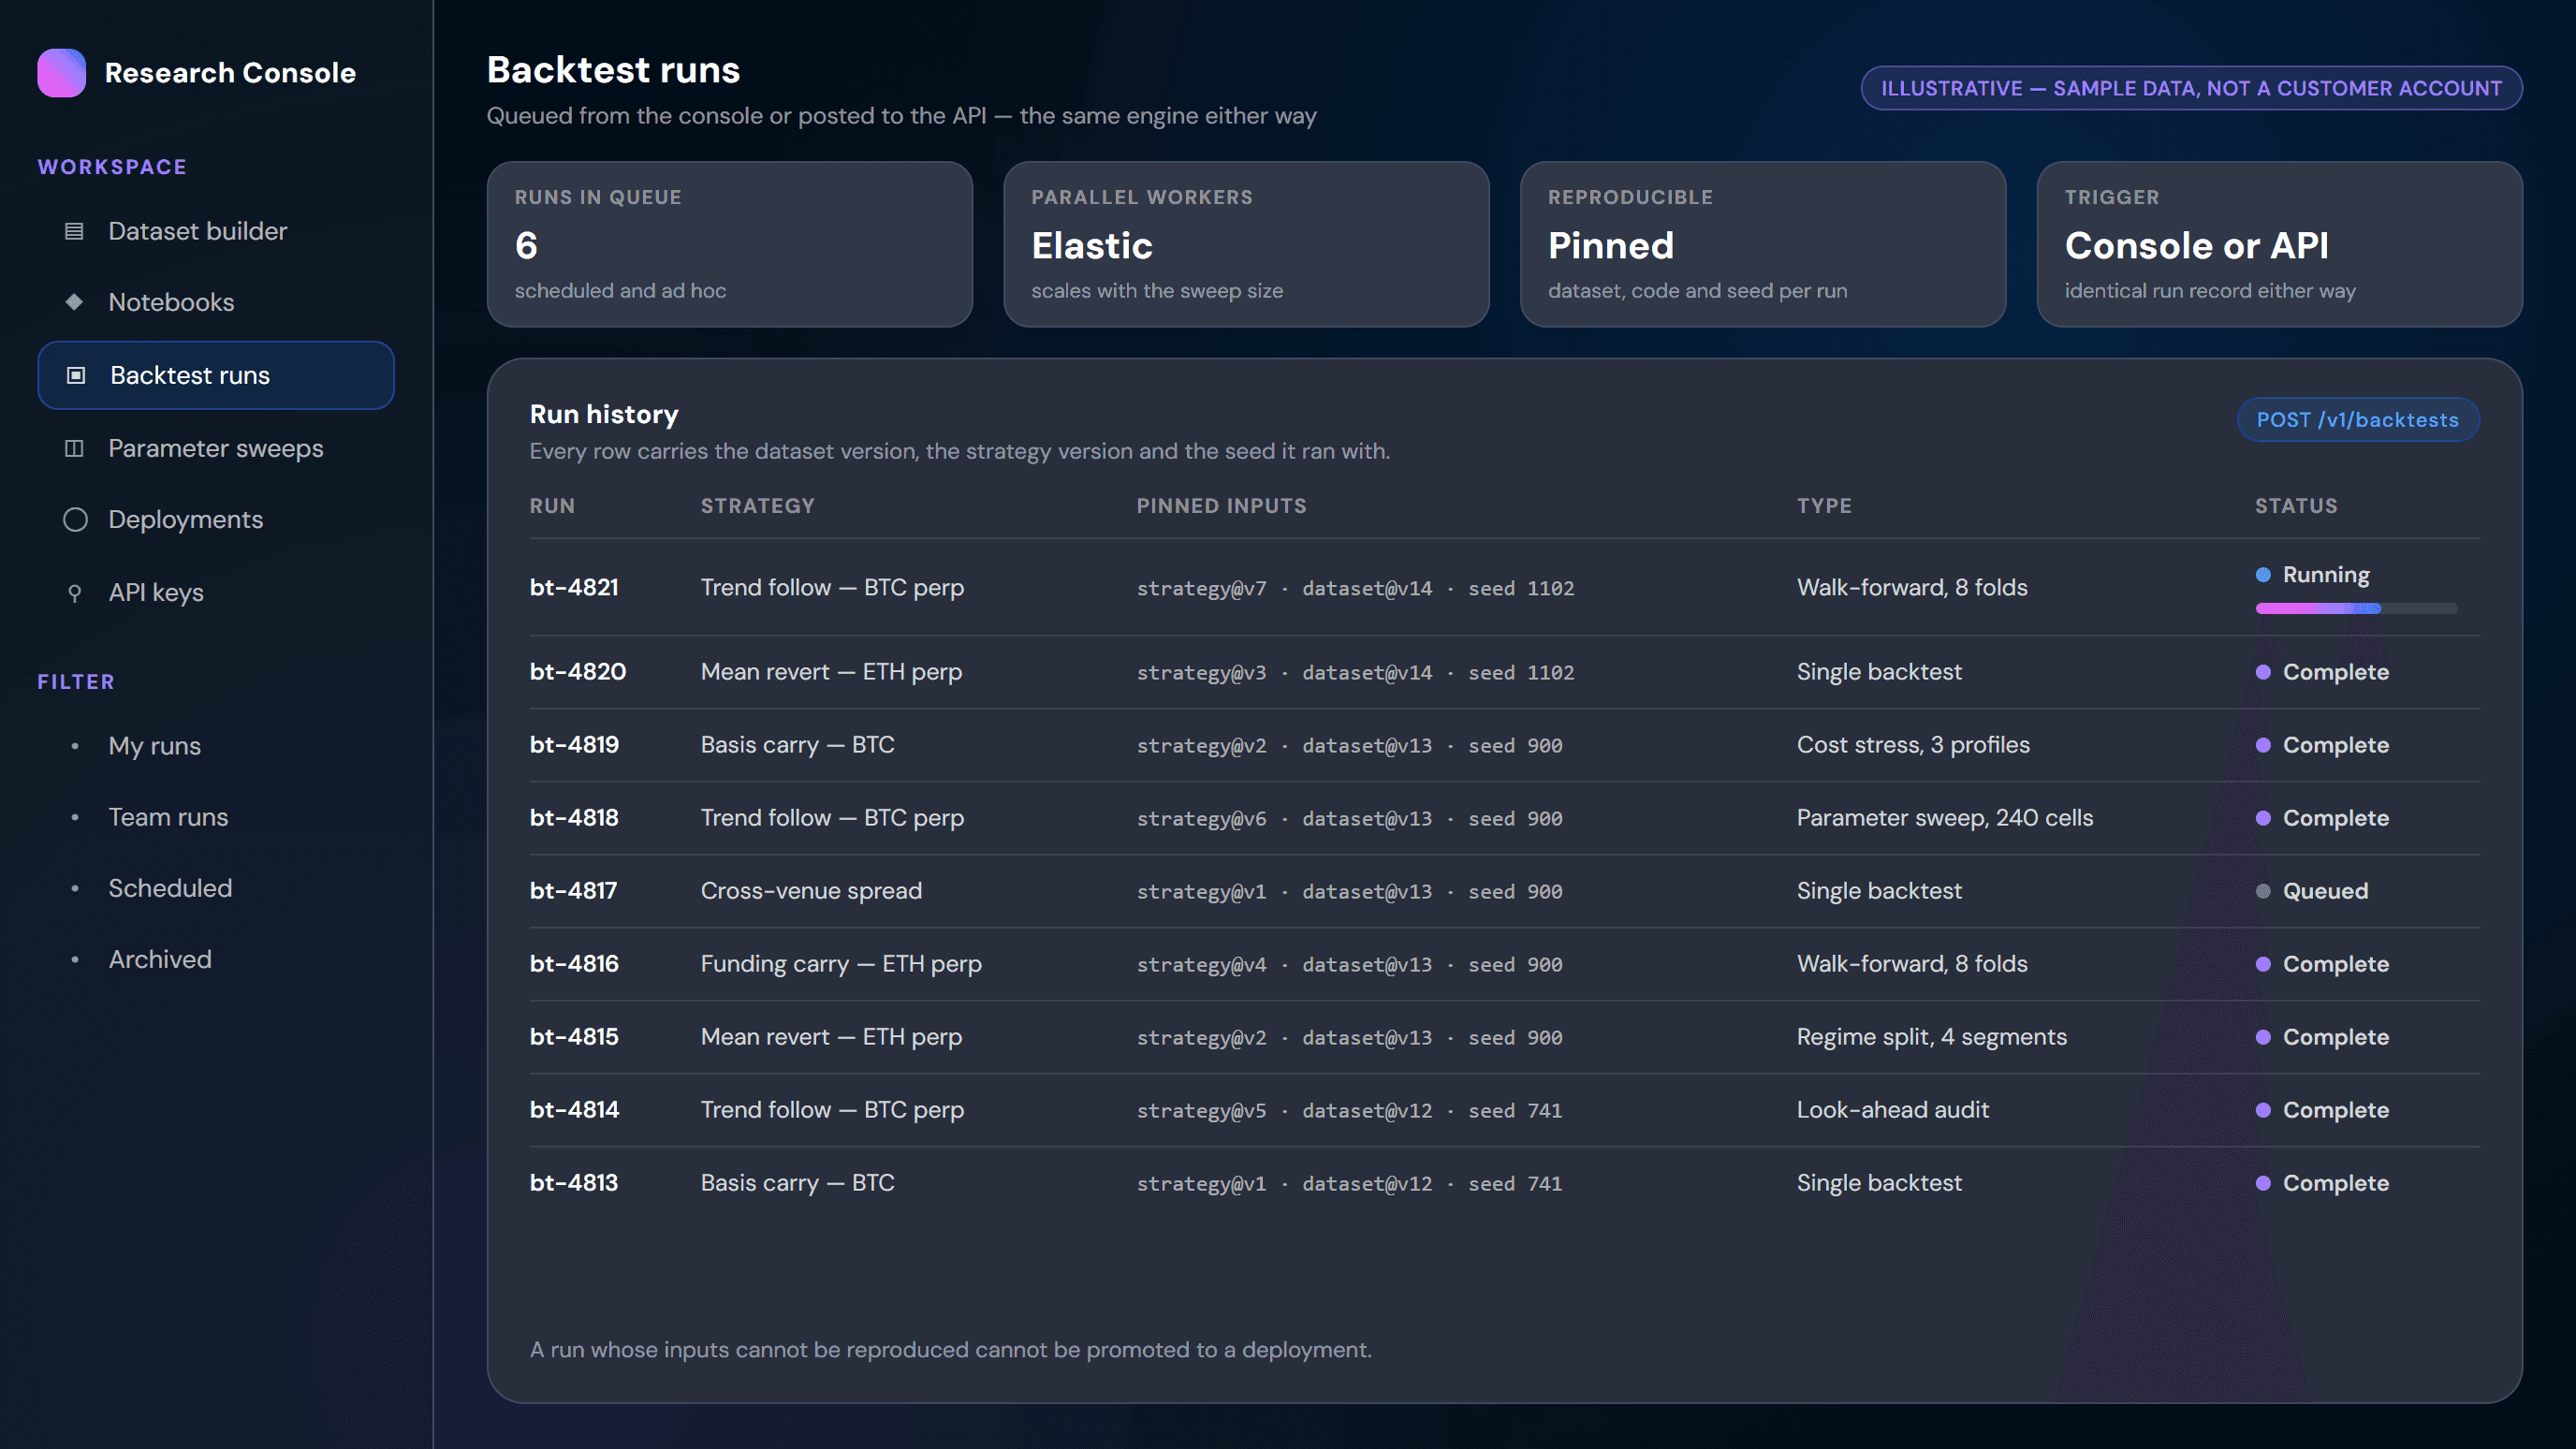Click the grey Queued status dot
The height and width of the screenshot is (1449, 2576).
click(2263, 891)
